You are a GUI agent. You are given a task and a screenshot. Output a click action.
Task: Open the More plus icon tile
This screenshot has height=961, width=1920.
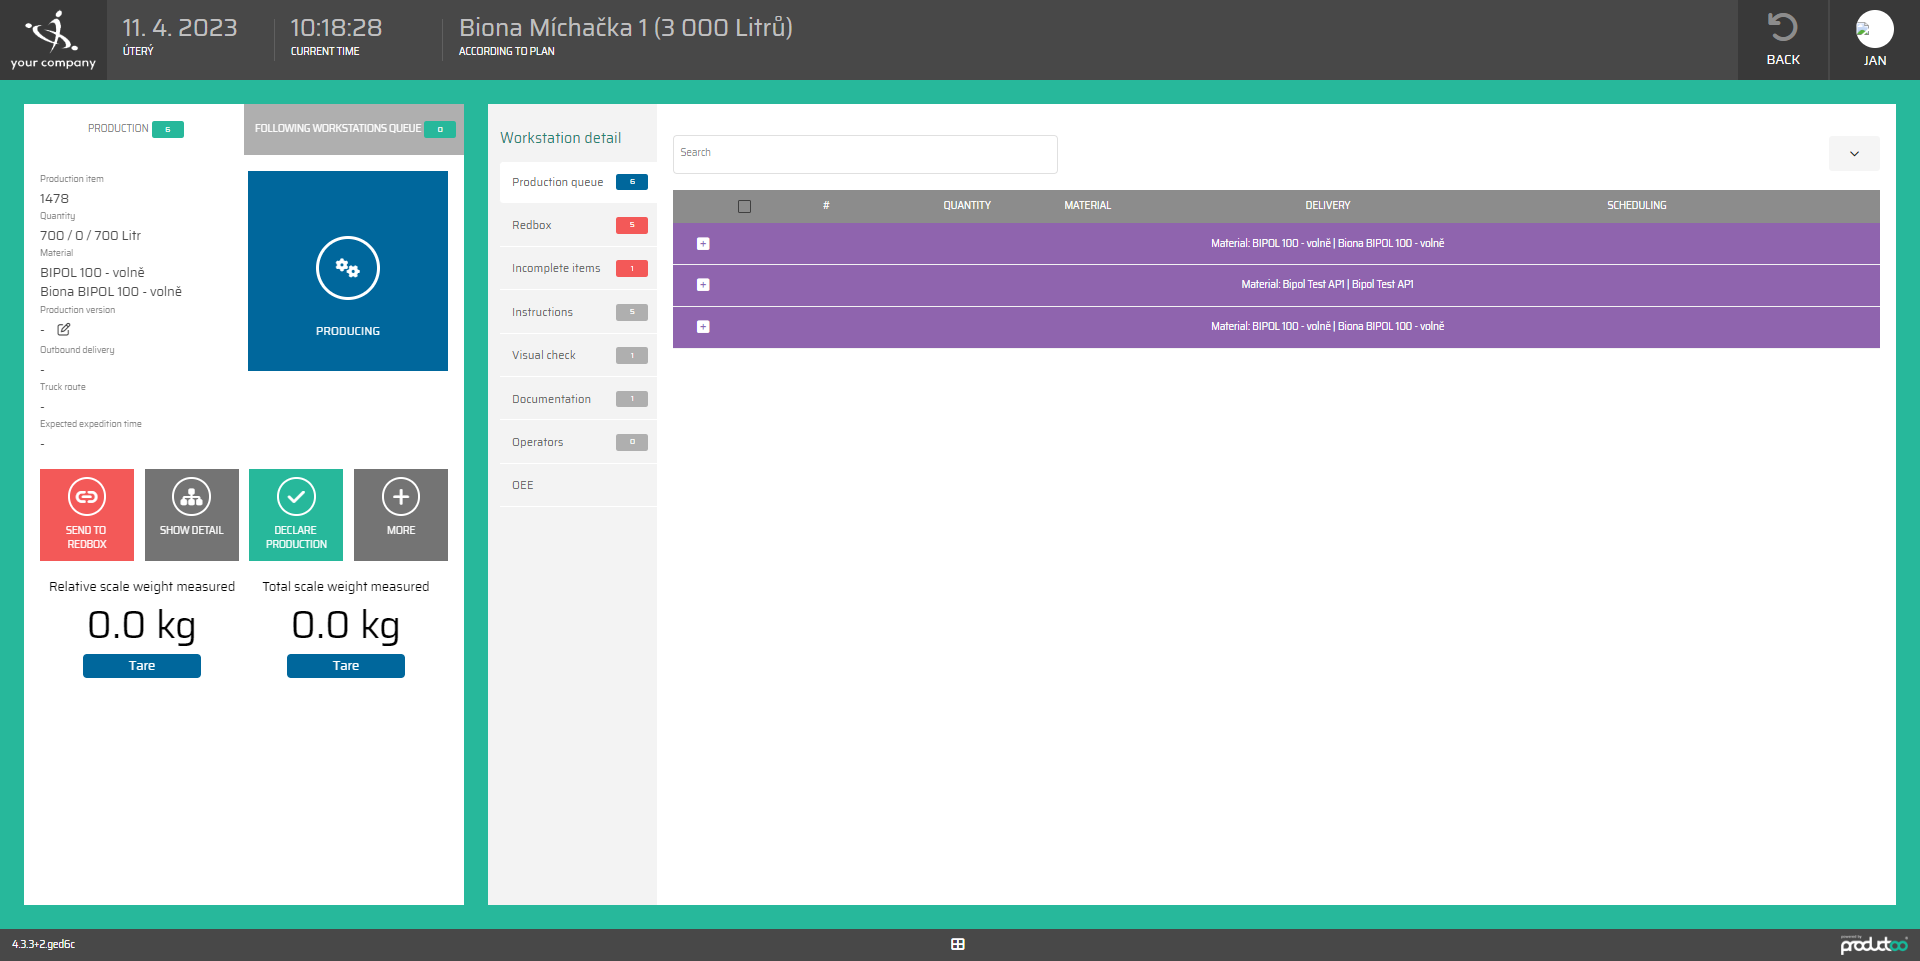(400, 497)
